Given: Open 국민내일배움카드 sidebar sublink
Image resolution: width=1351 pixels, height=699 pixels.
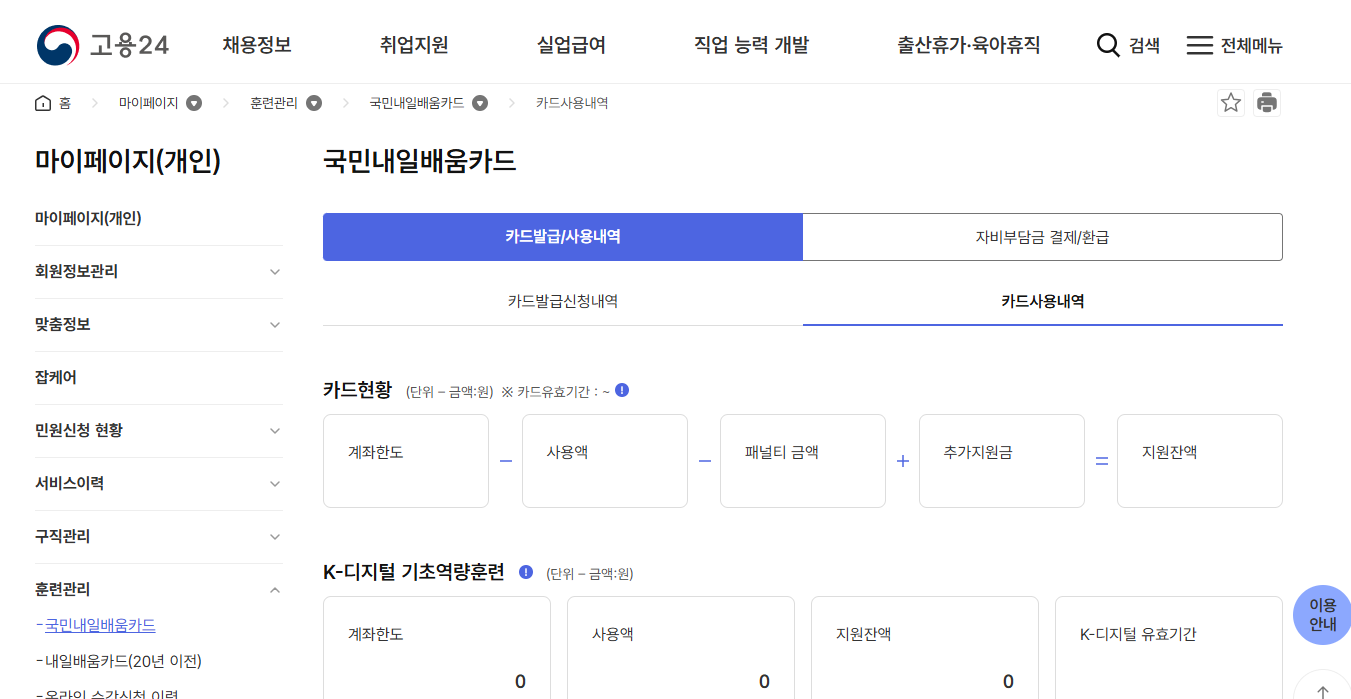Looking at the screenshot, I should [x=100, y=626].
